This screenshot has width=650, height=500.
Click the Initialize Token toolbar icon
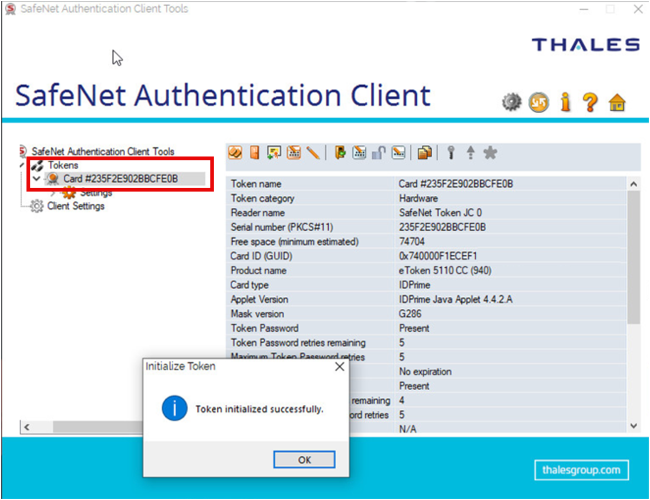(235, 153)
